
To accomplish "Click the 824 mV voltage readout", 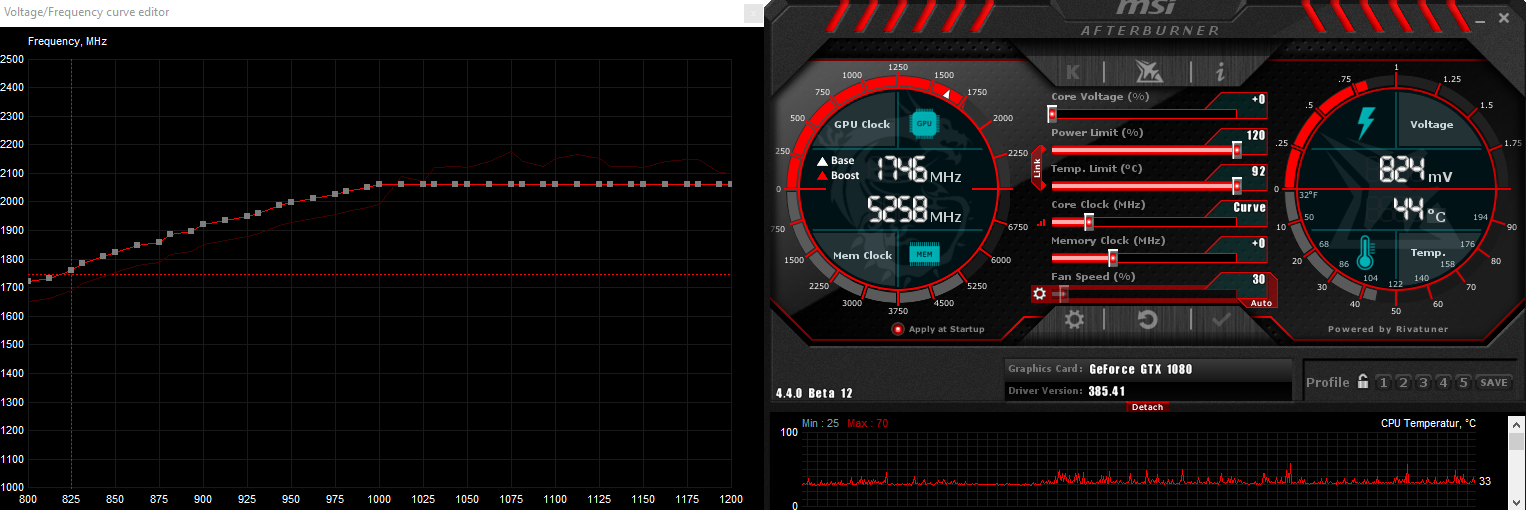I will pos(1416,170).
